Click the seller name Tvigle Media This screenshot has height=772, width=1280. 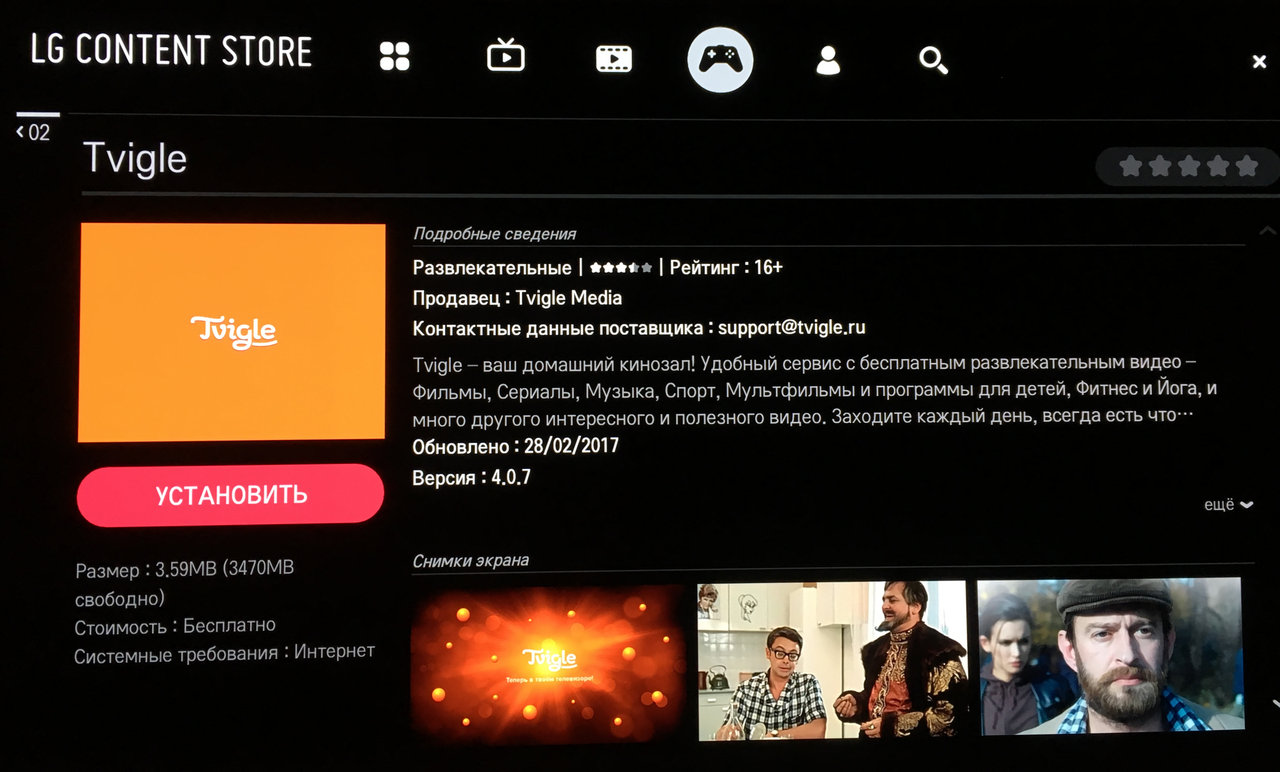coord(569,298)
